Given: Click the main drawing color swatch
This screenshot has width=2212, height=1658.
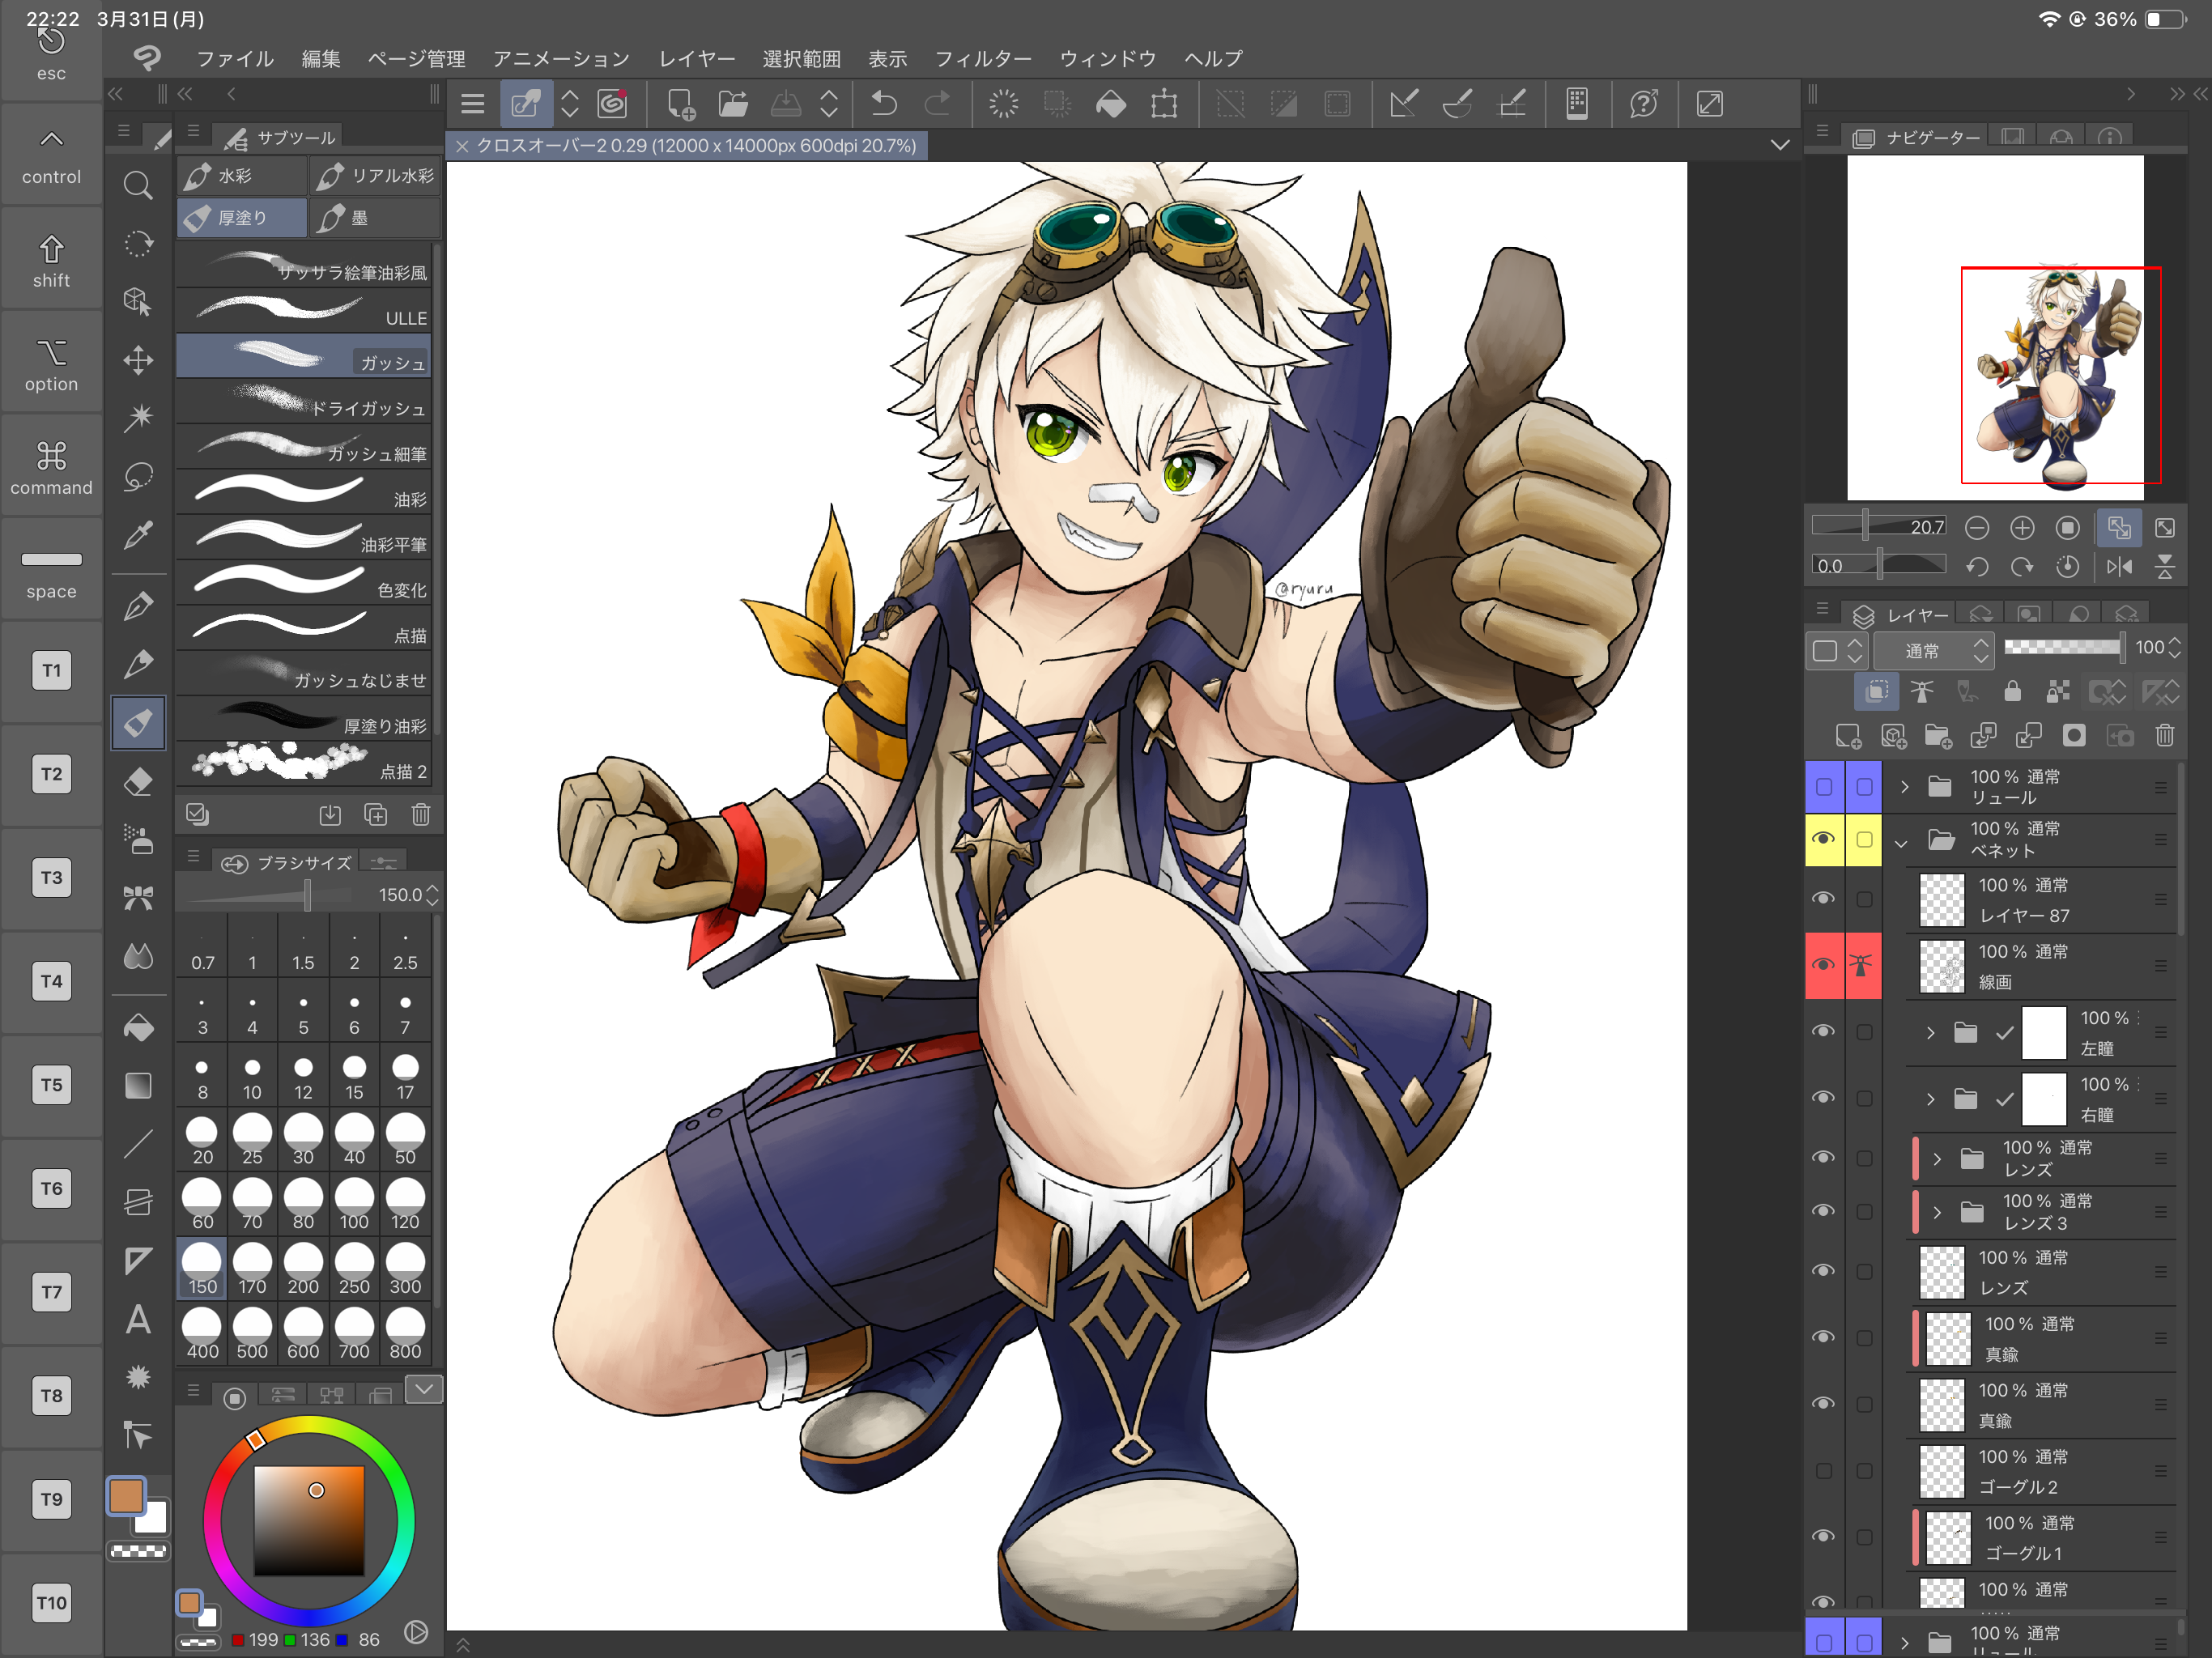Looking at the screenshot, I should coord(127,1496).
